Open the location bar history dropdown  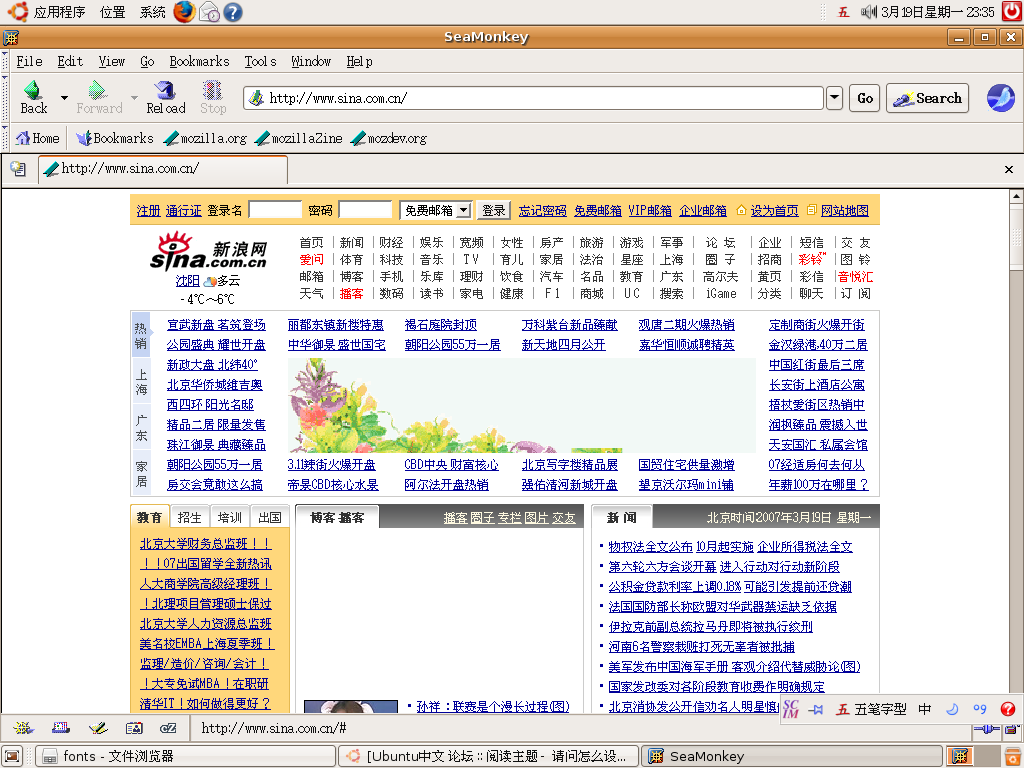(x=834, y=98)
